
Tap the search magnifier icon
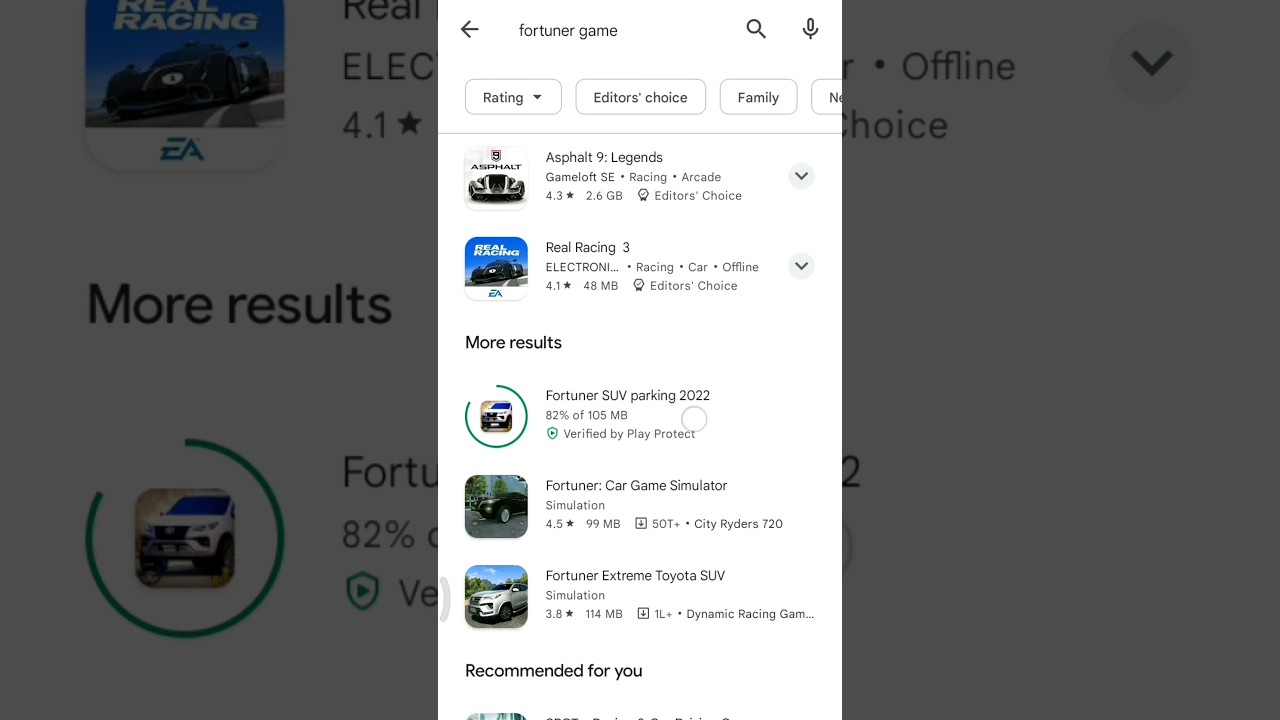(x=756, y=30)
